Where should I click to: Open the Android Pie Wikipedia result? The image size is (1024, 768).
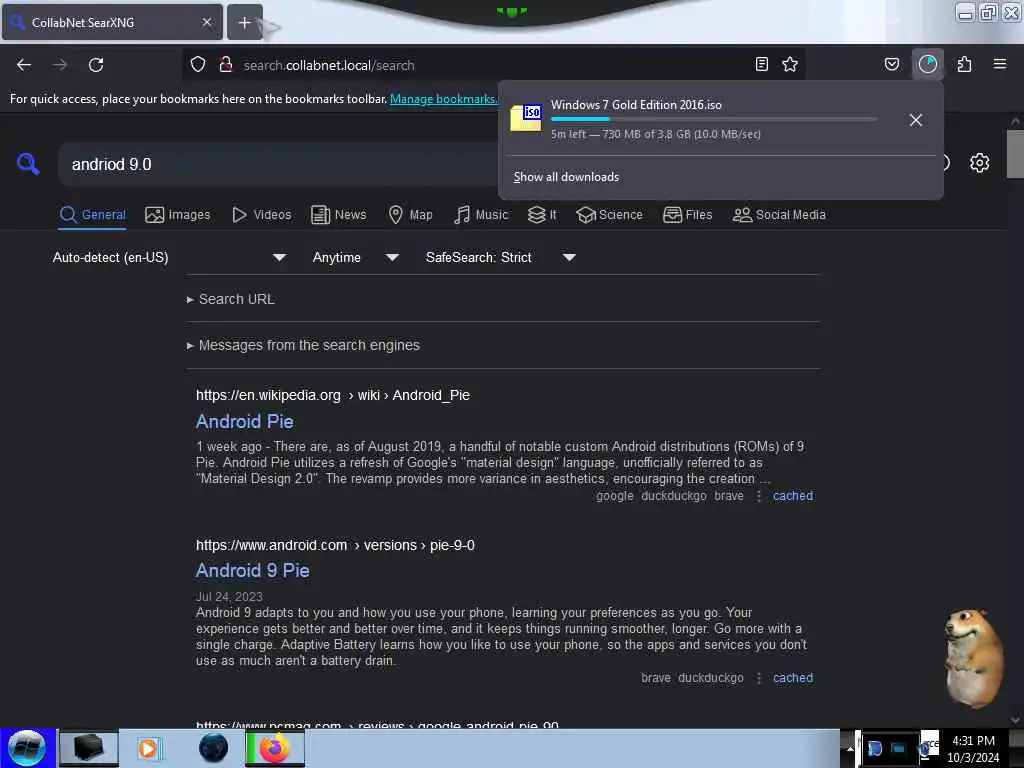(x=245, y=421)
